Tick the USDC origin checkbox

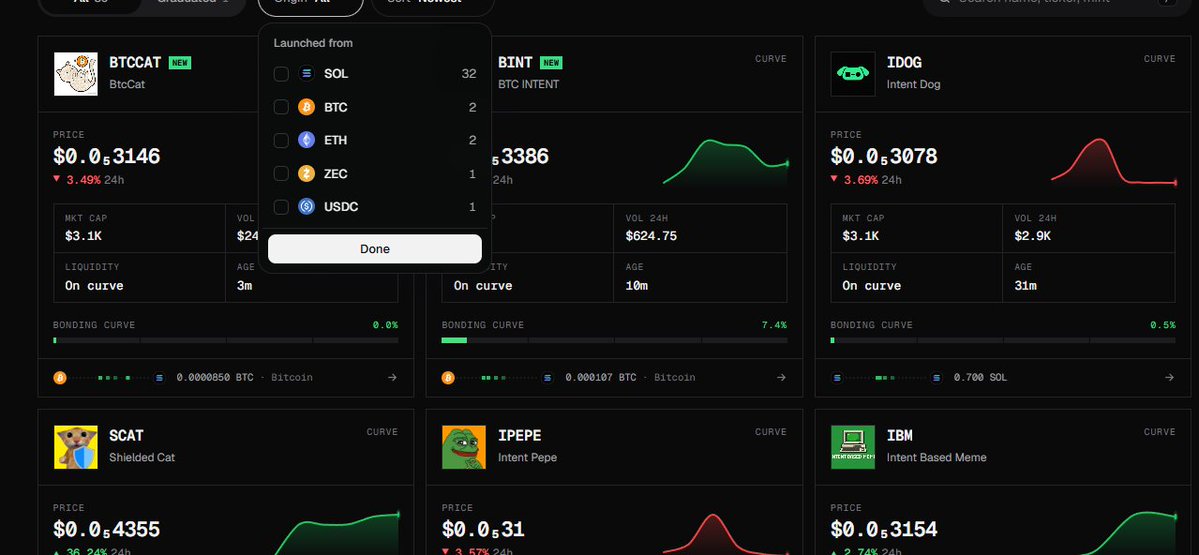(x=281, y=207)
